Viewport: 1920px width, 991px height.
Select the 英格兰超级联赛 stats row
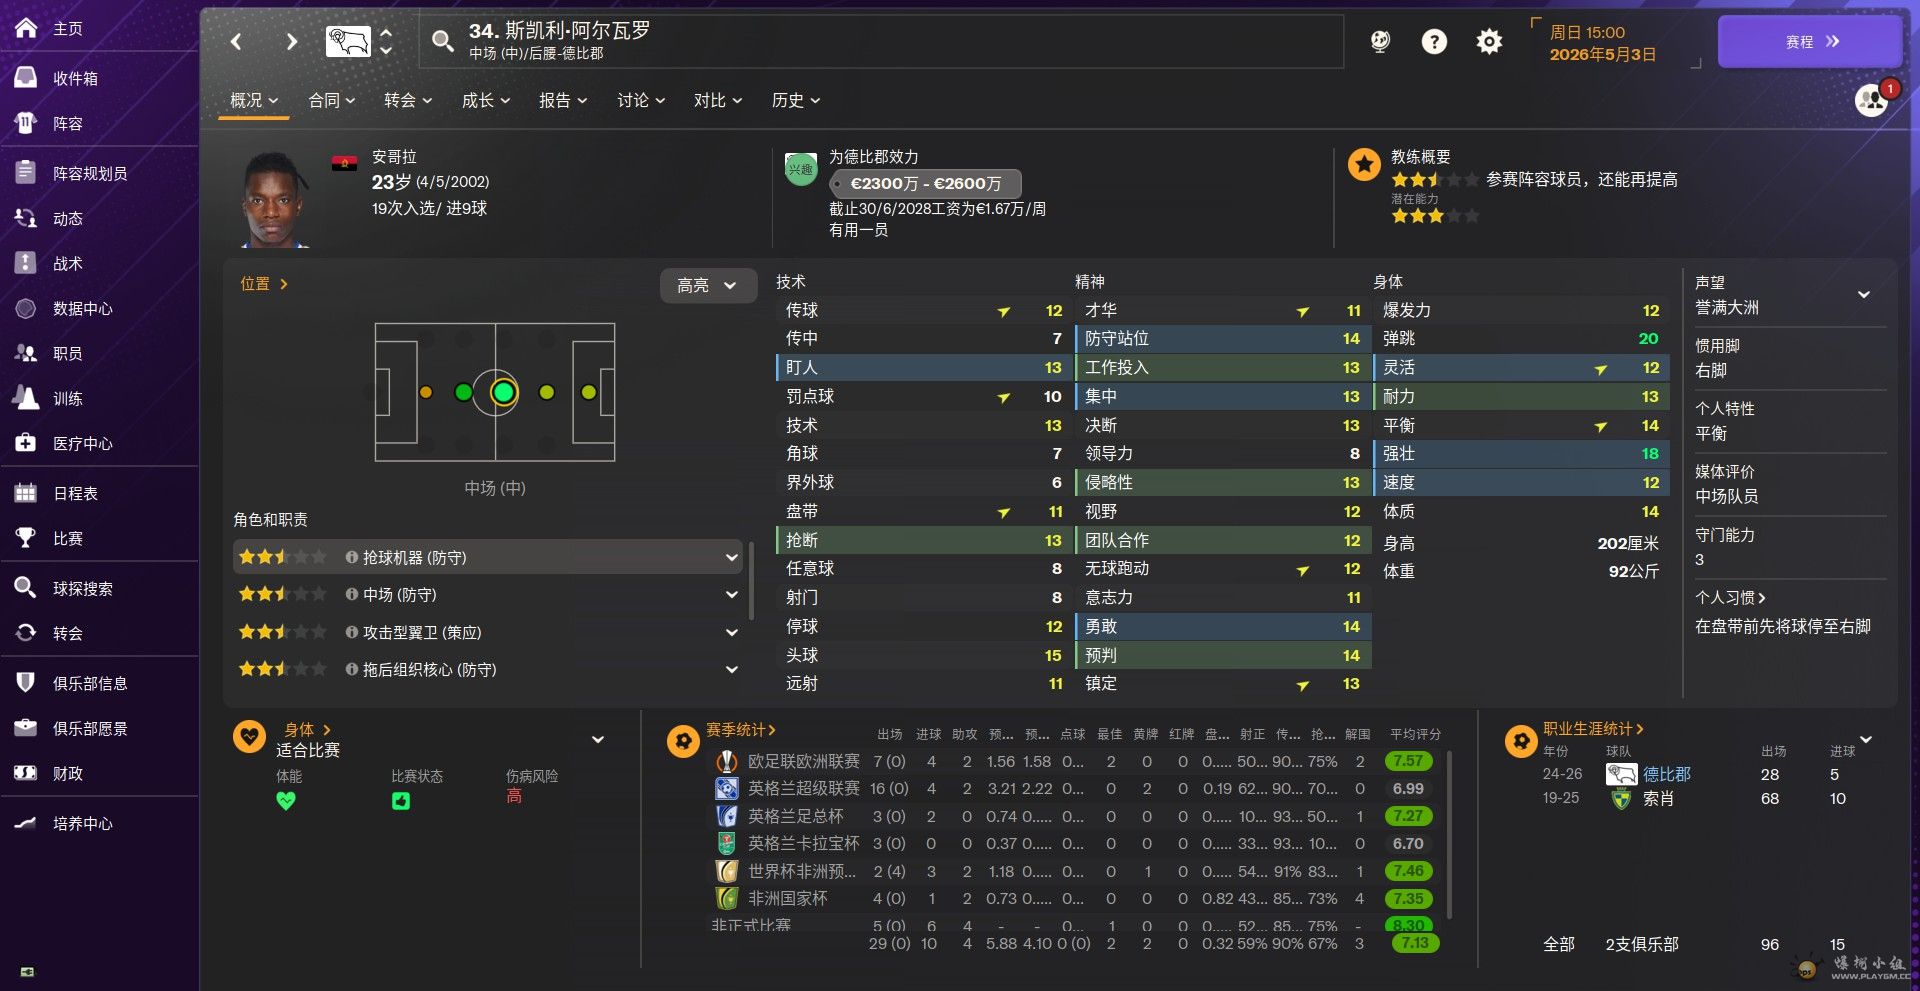point(1075,788)
